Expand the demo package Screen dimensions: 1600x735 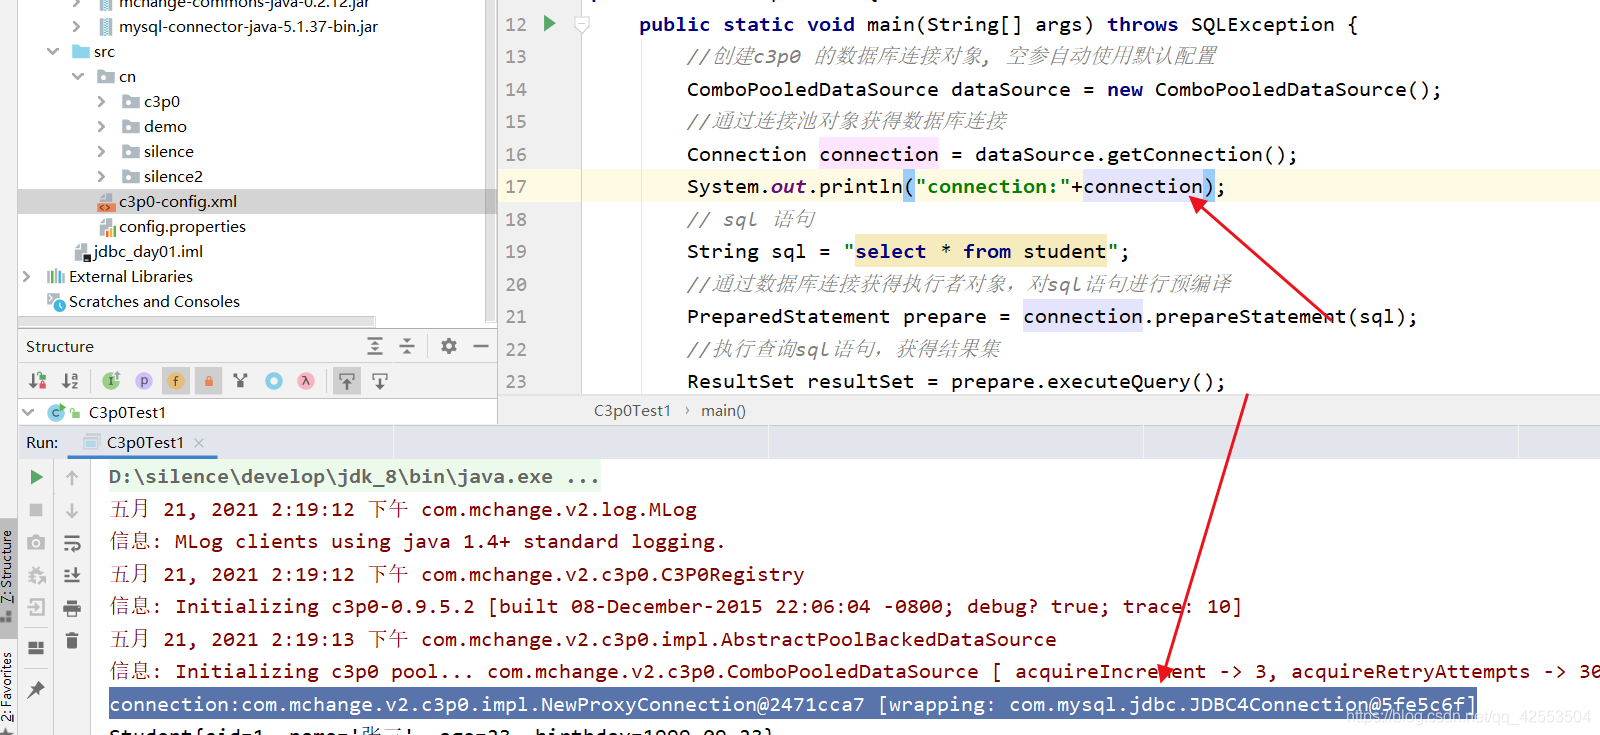tap(101, 126)
